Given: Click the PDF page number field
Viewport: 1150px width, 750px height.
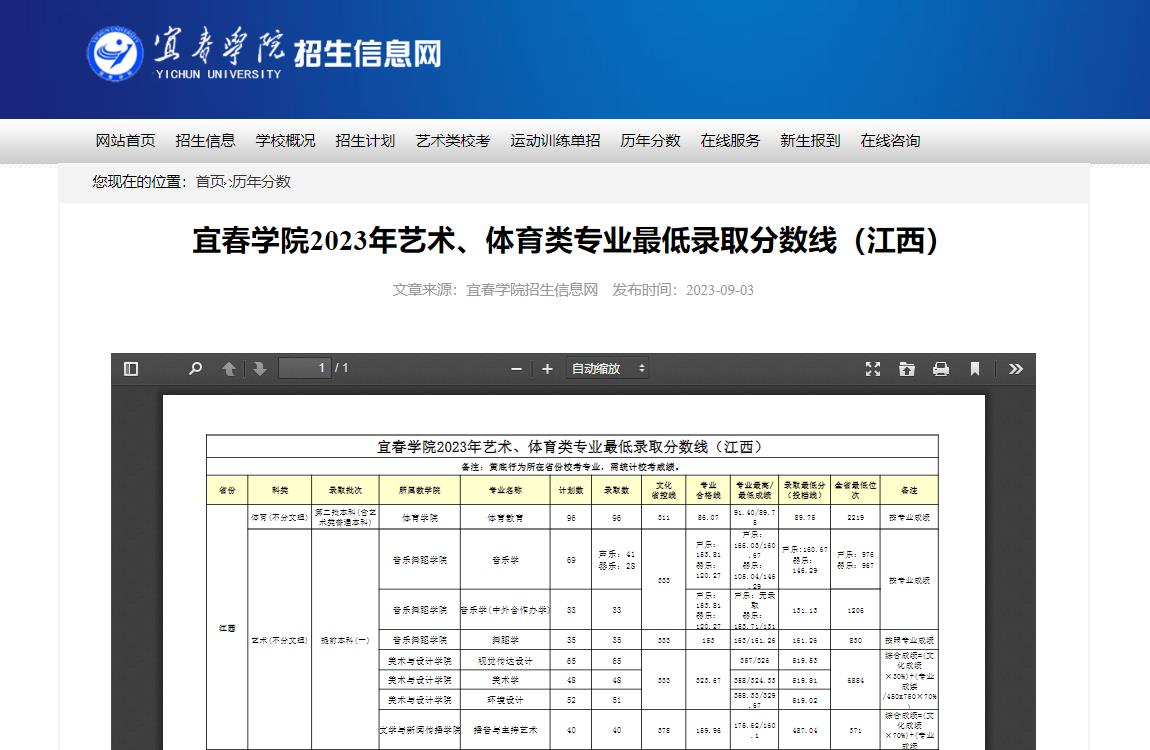Looking at the screenshot, I should [x=304, y=368].
